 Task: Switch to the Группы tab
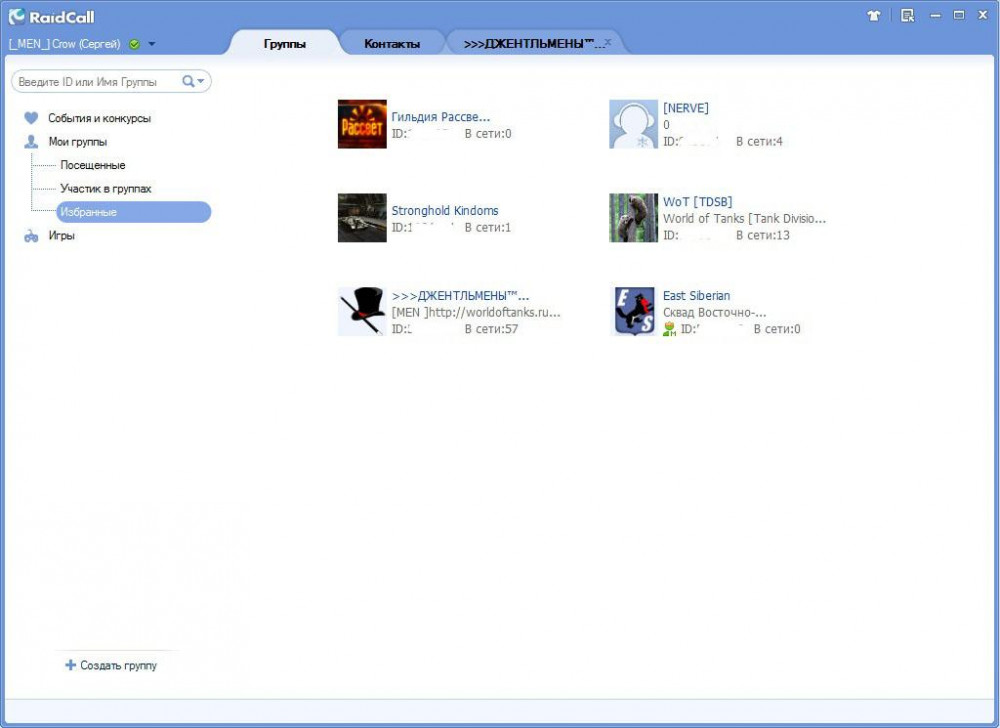tap(284, 44)
